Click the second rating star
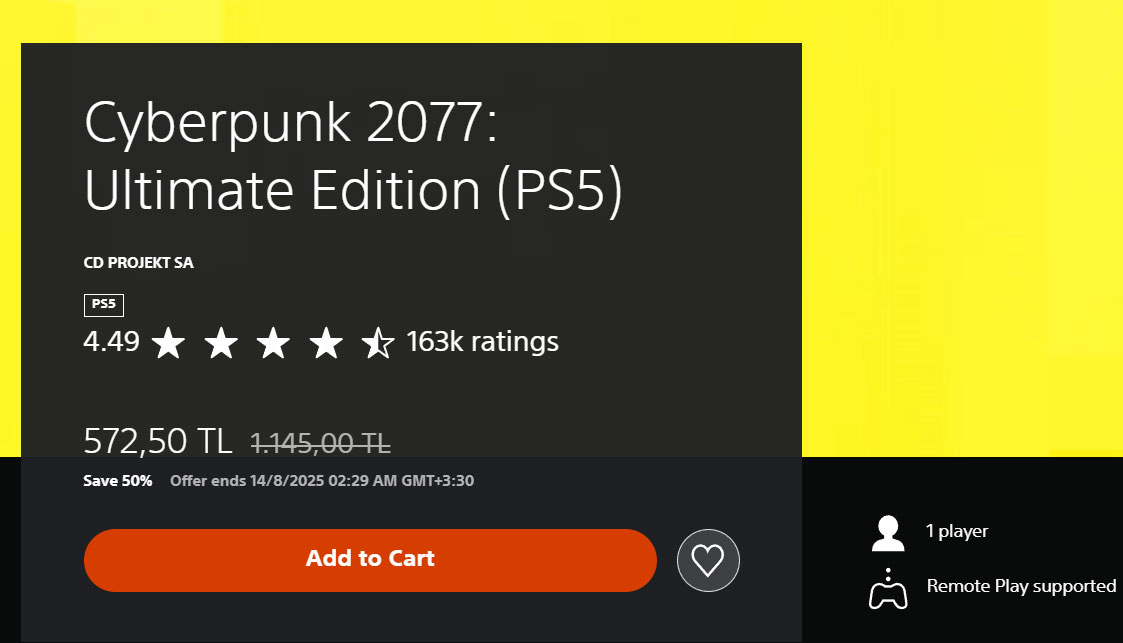Image resolution: width=1123 pixels, height=643 pixels. 221,342
